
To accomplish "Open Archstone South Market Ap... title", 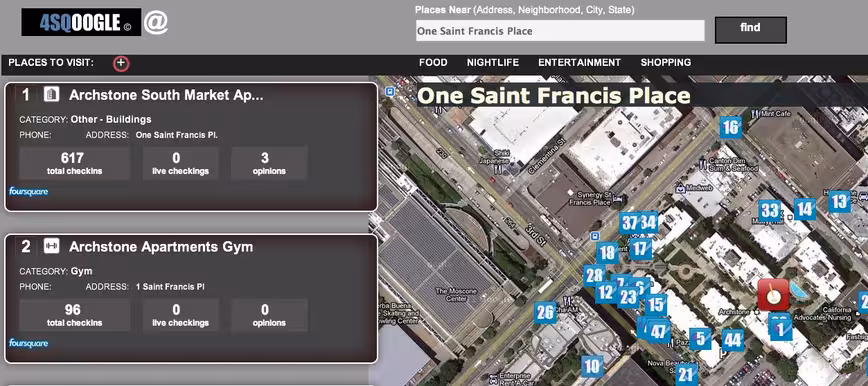I will [166, 95].
